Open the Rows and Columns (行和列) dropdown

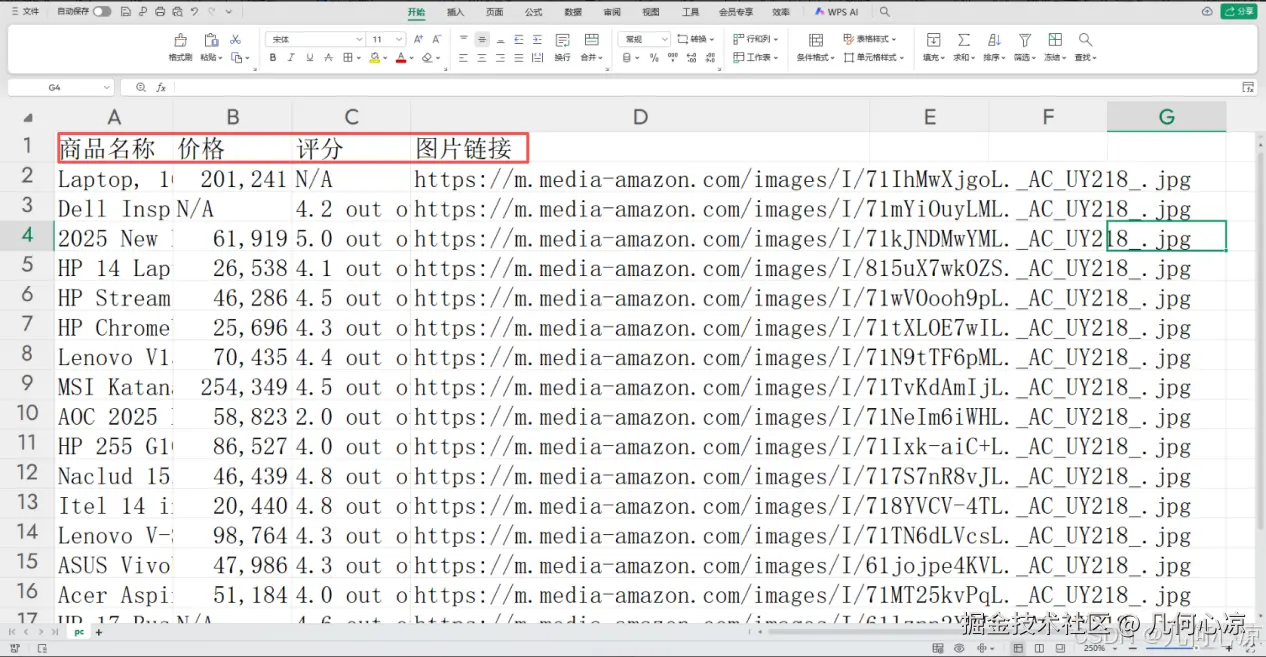(x=754, y=39)
